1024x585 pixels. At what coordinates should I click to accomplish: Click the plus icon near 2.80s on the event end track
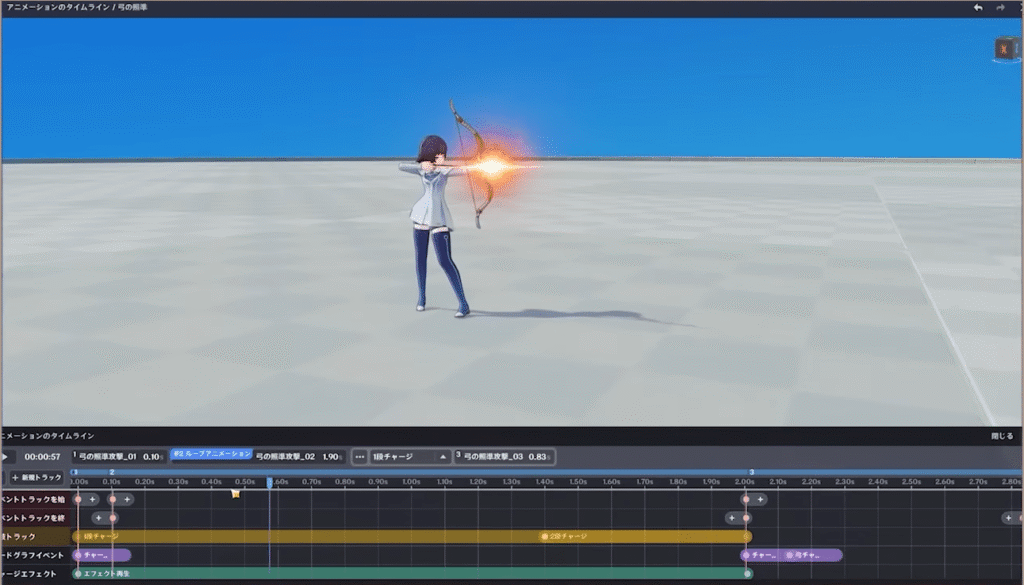click(x=1009, y=518)
